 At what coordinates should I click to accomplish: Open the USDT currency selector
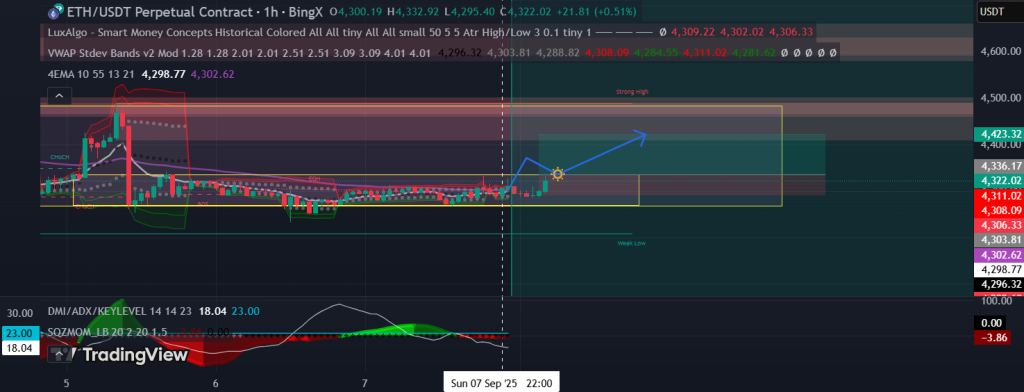[993, 11]
